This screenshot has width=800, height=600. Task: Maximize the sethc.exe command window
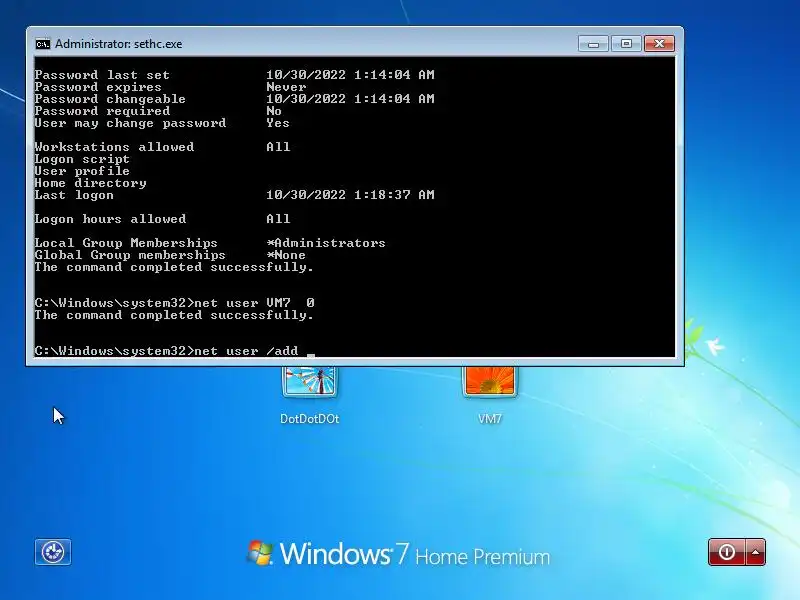click(x=626, y=44)
